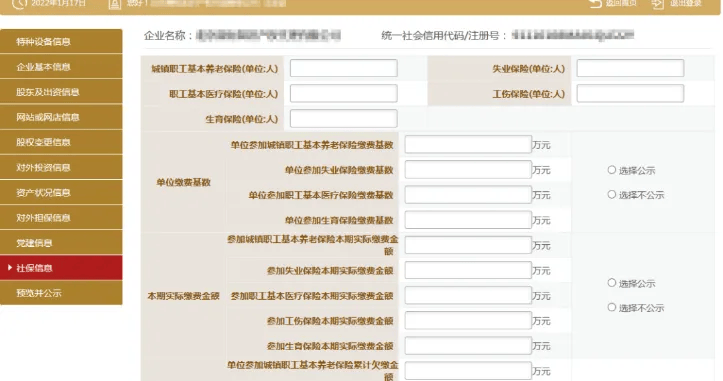Open 资产状况信息 sidebar item
The image size is (723, 381).
tap(61, 192)
